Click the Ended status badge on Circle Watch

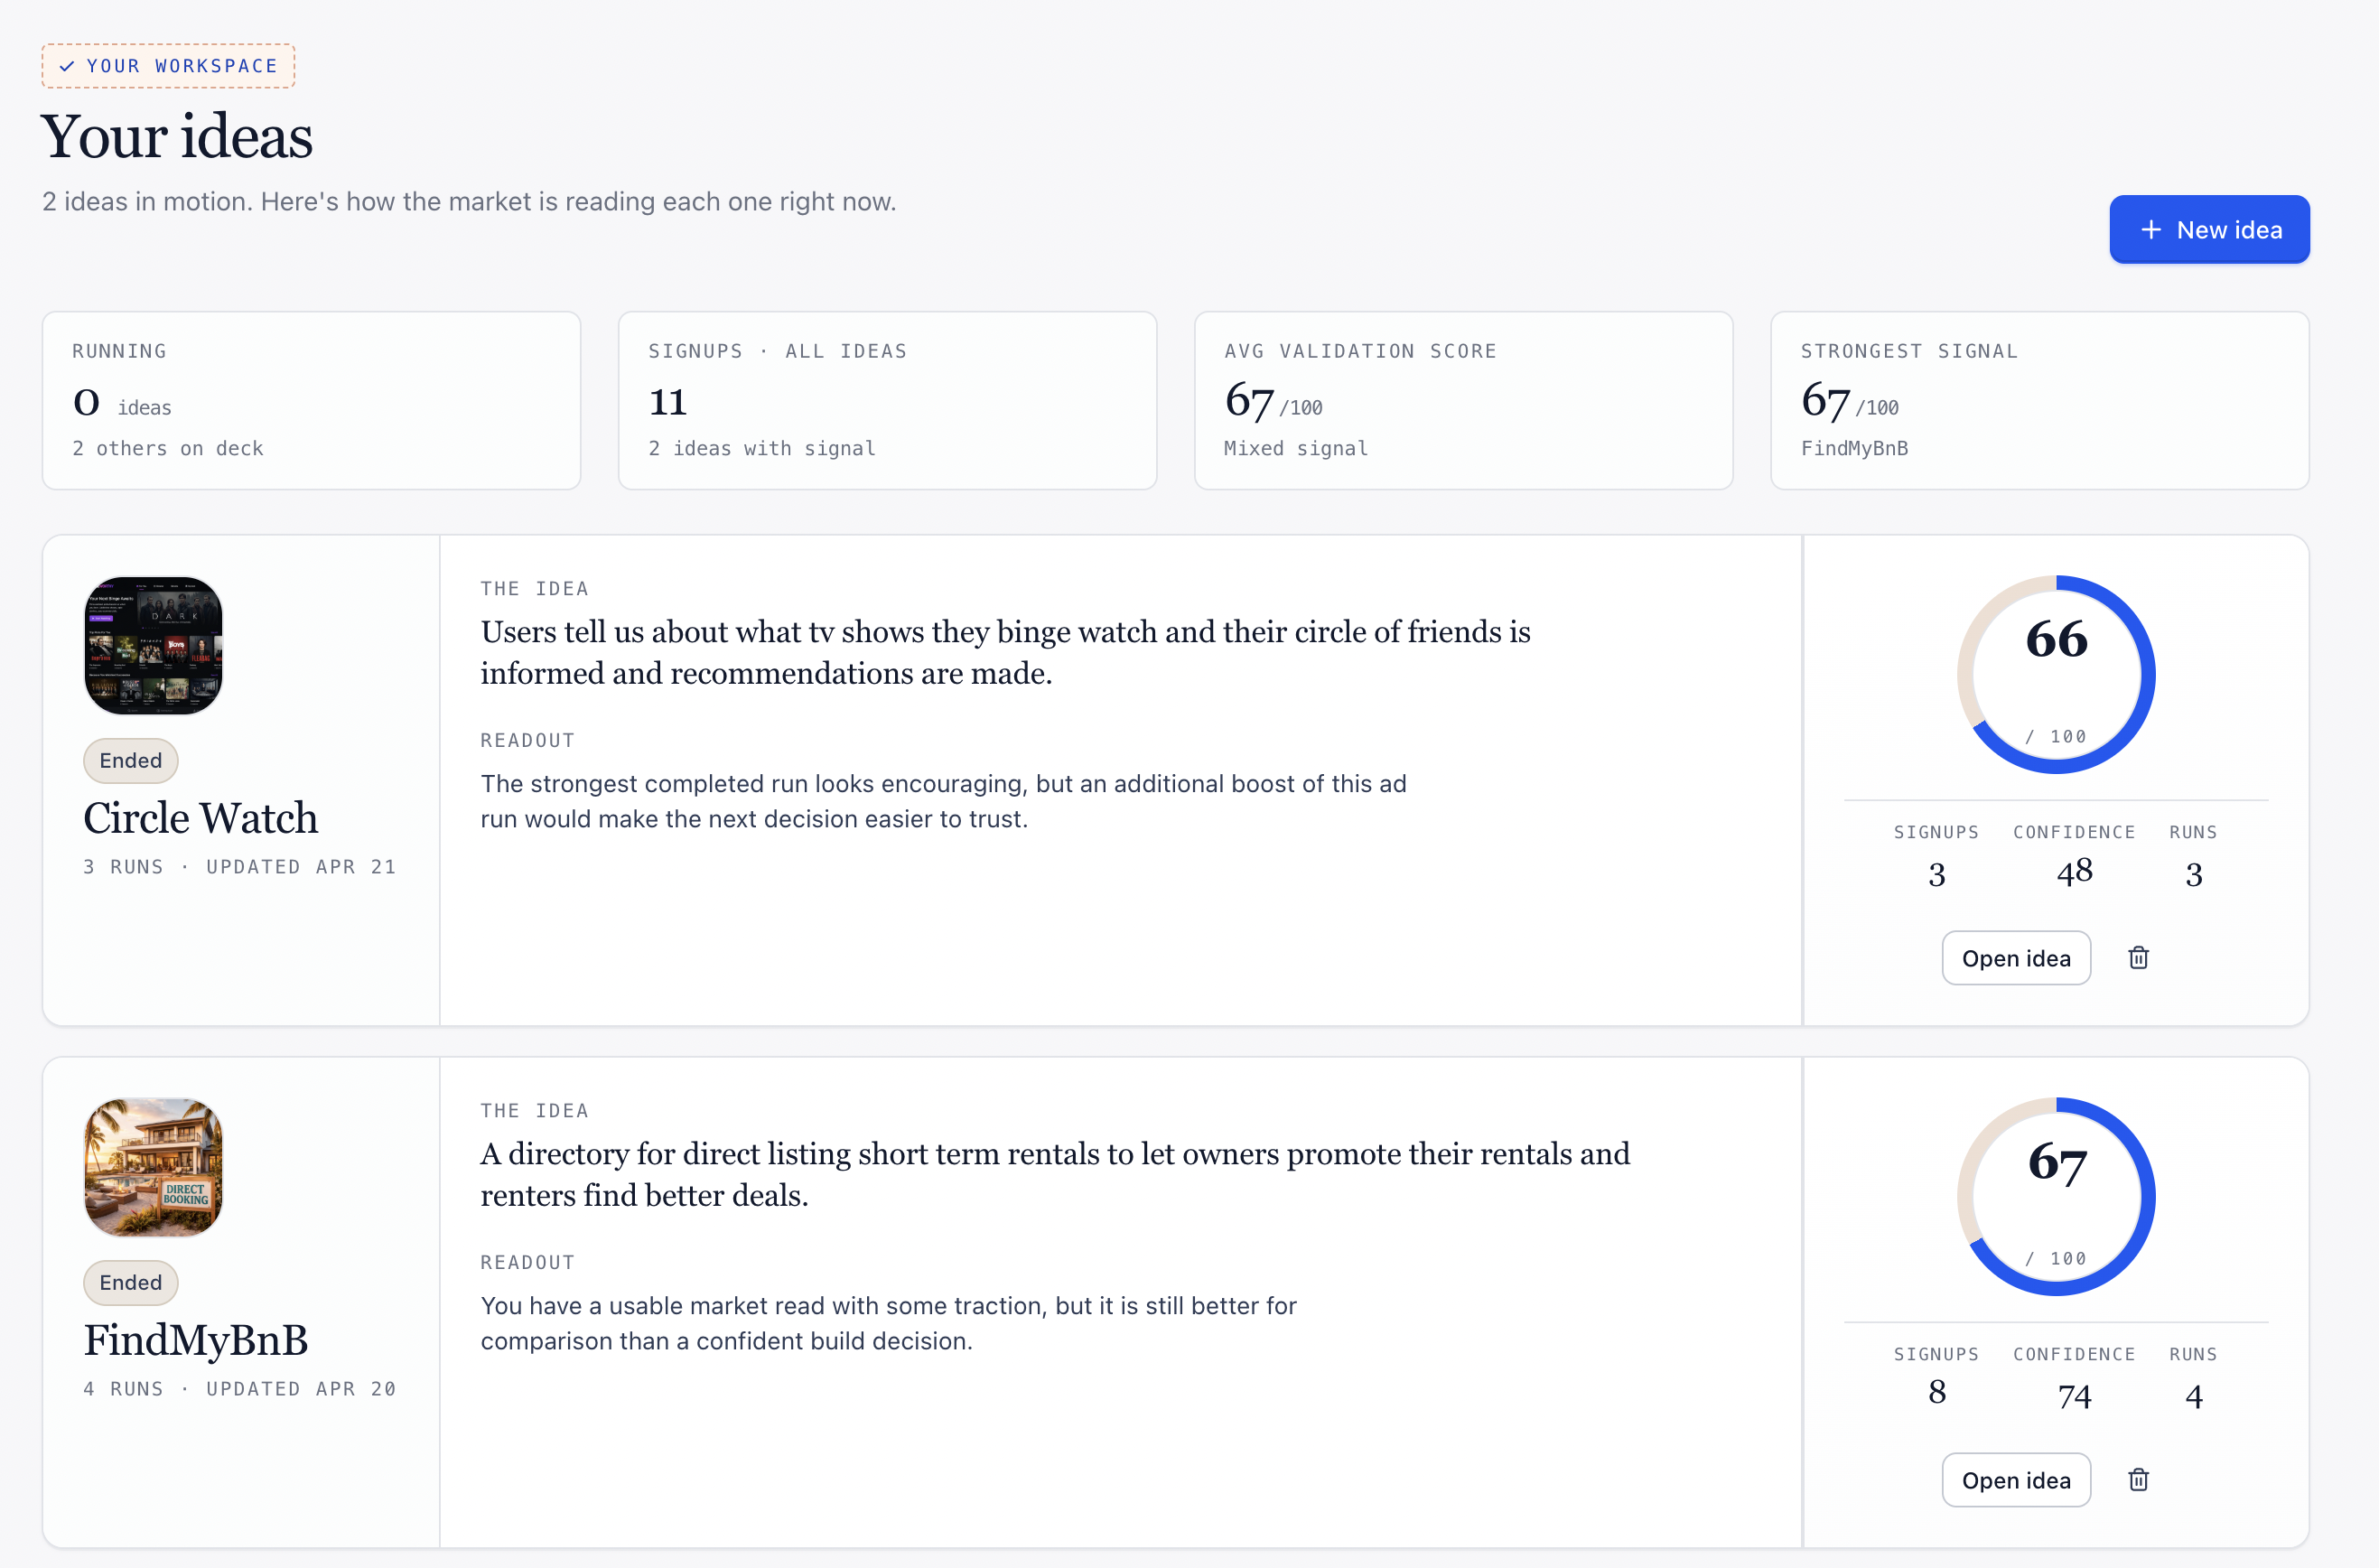tap(130, 761)
